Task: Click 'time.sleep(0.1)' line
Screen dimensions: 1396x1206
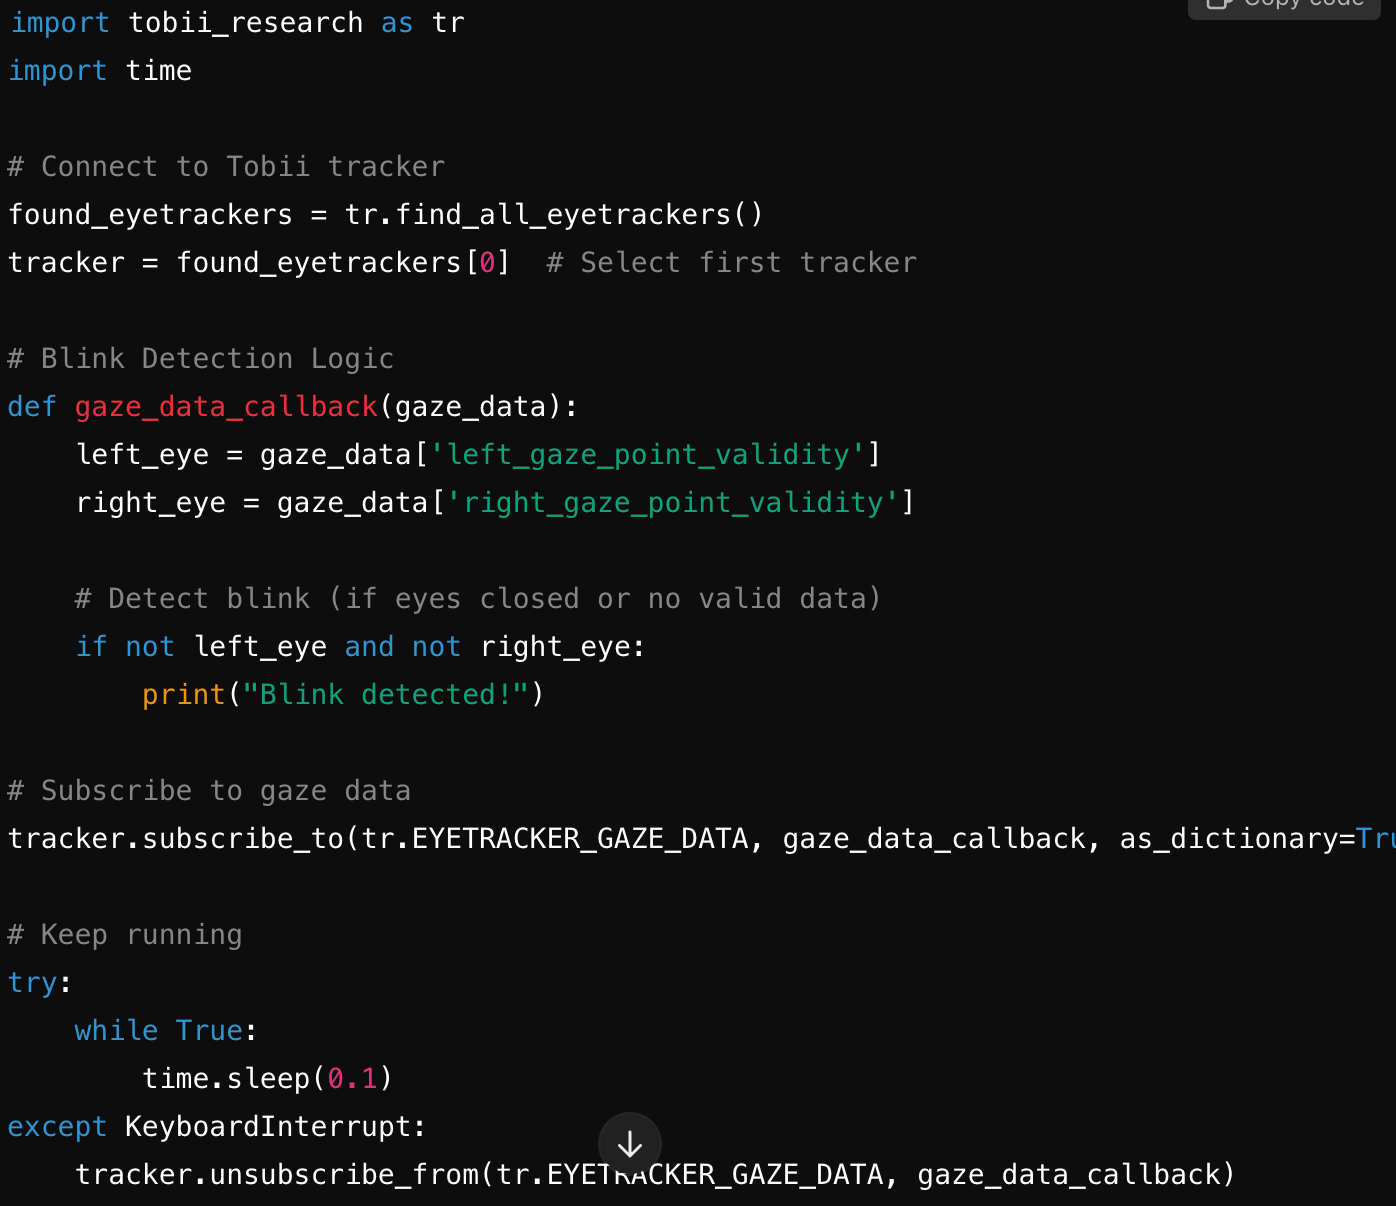Action: tap(268, 1079)
